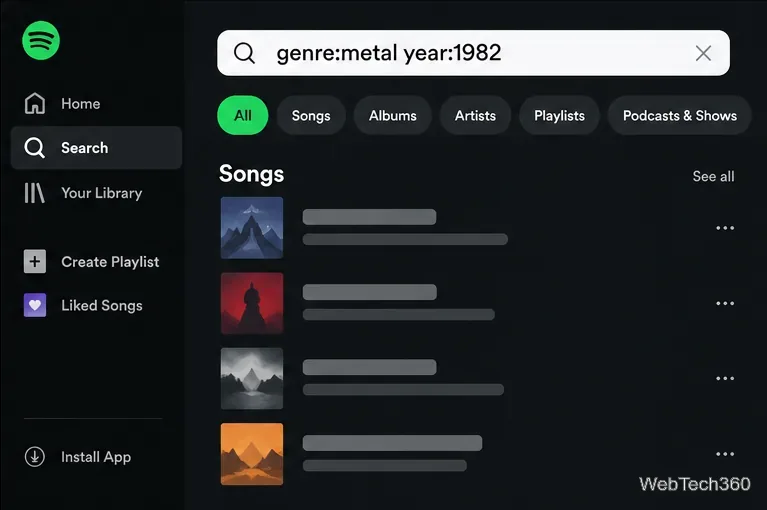Open the grey misty mountain album cover

coord(252,378)
